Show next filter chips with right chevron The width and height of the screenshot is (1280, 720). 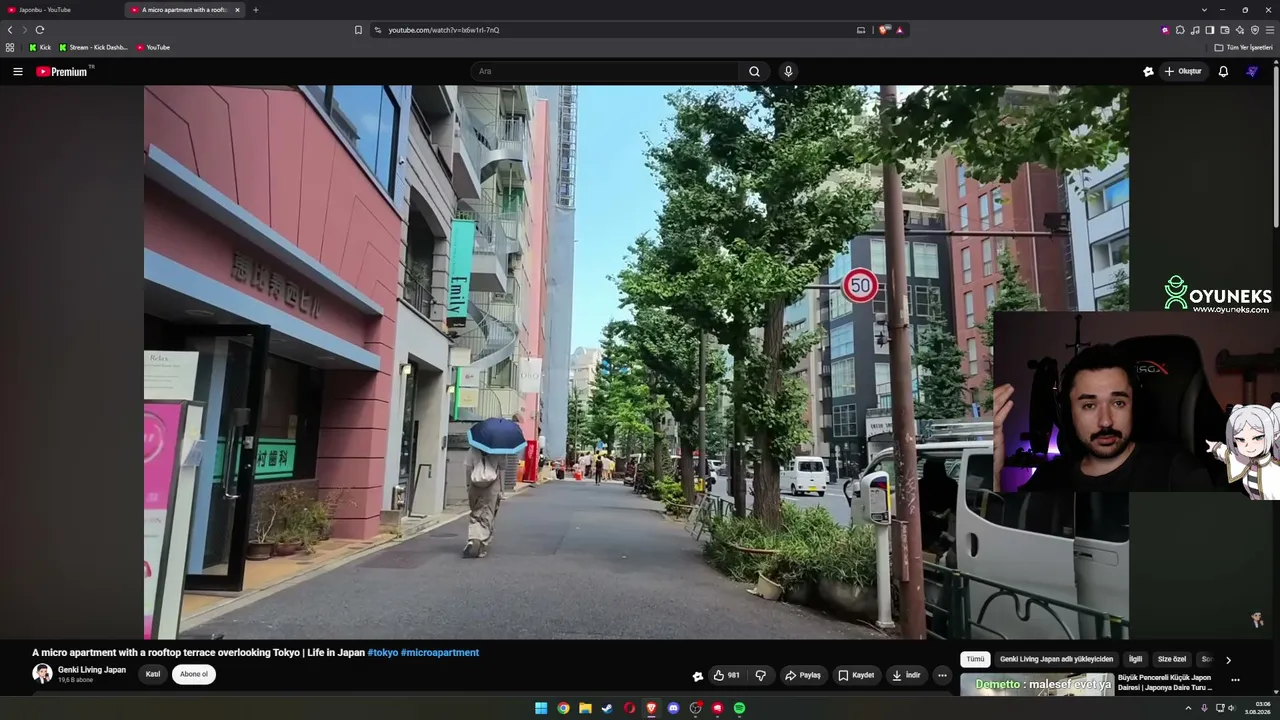coord(1228,660)
